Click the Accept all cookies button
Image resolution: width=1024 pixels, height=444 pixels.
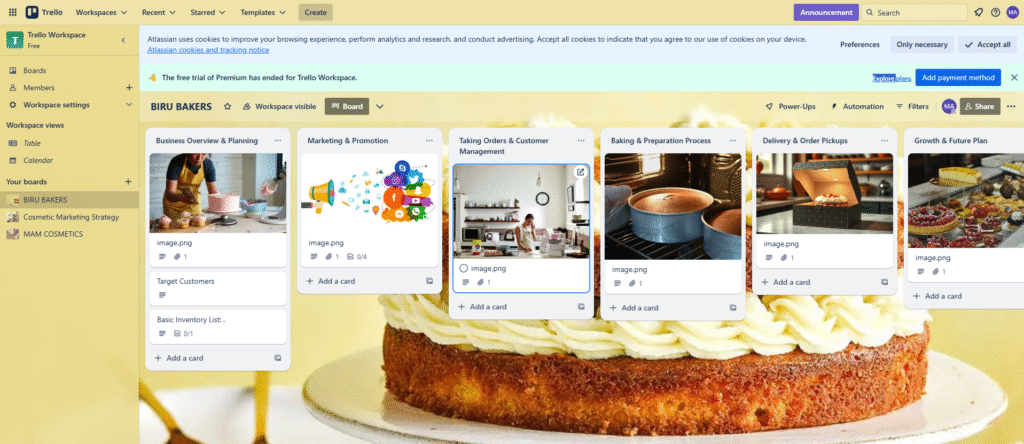click(987, 44)
